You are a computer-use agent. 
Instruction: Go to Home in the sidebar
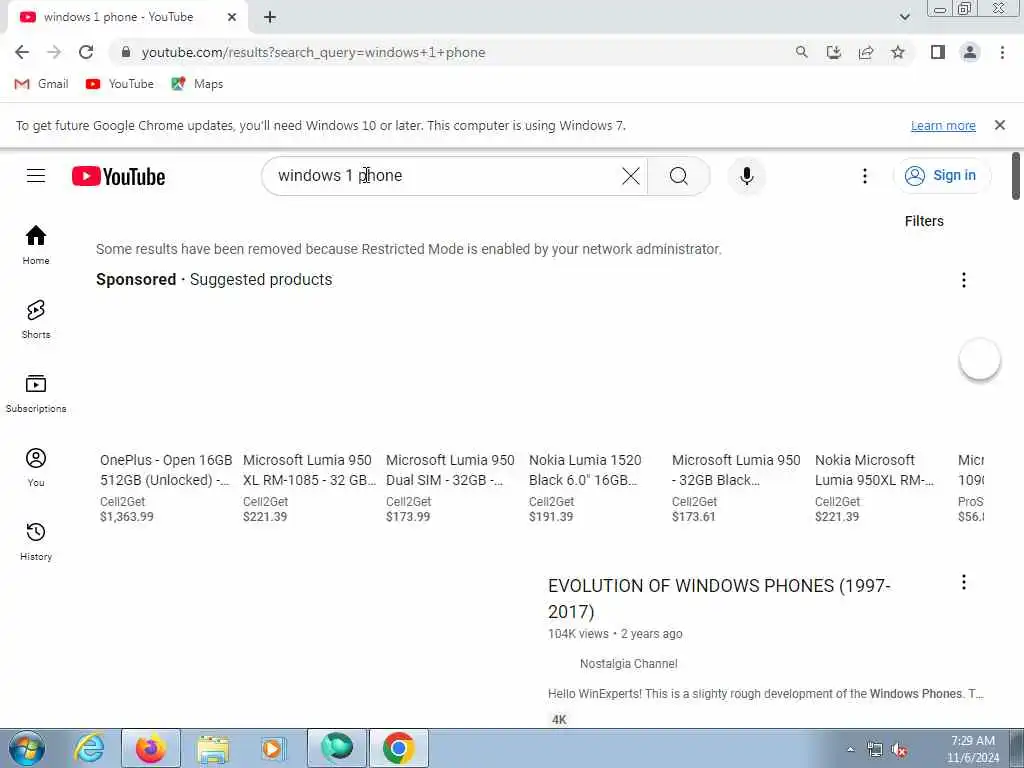[x=36, y=245]
